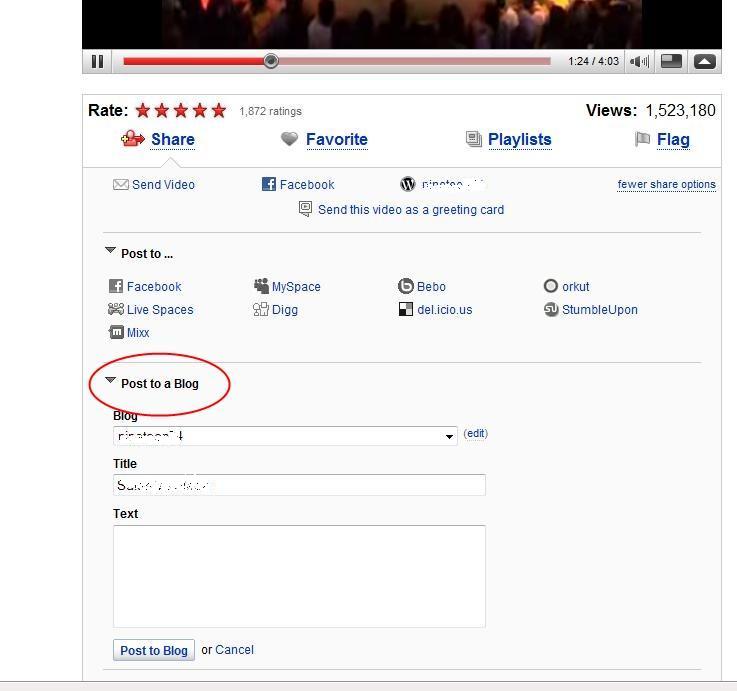Click the Send Video envelope link
Viewport: 737px width, 691px height.
(121, 185)
